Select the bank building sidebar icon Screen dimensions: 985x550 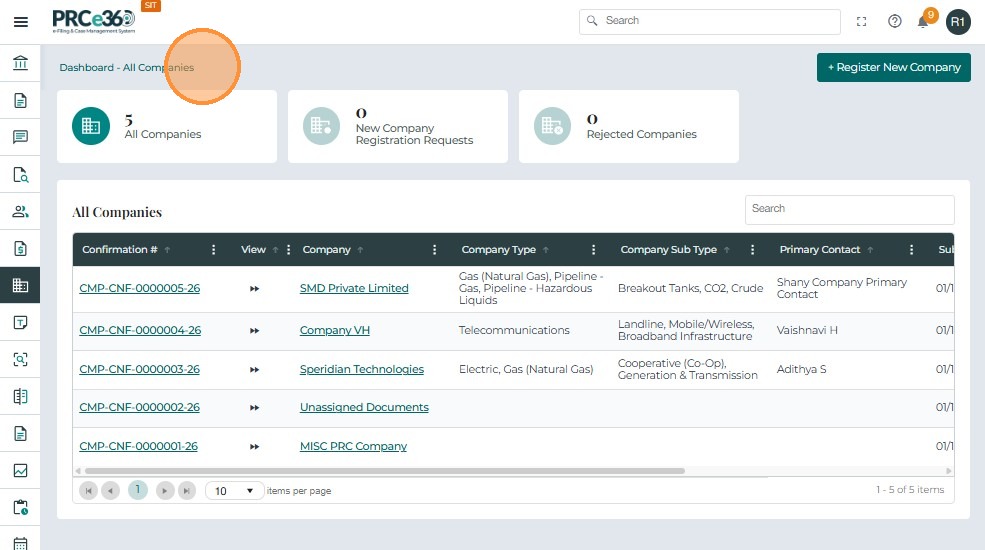tap(20, 64)
